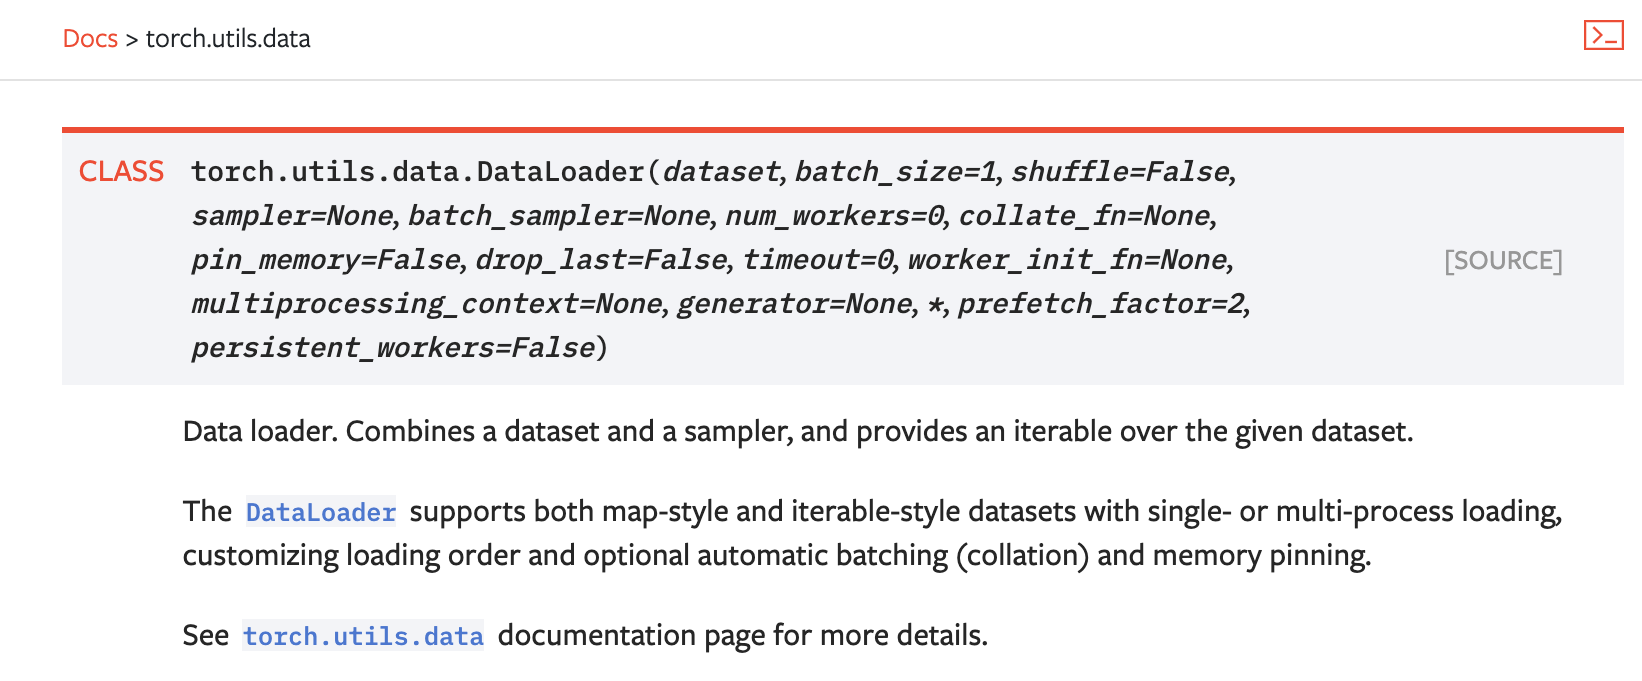Click the red CLASS label

click(121, 172)
